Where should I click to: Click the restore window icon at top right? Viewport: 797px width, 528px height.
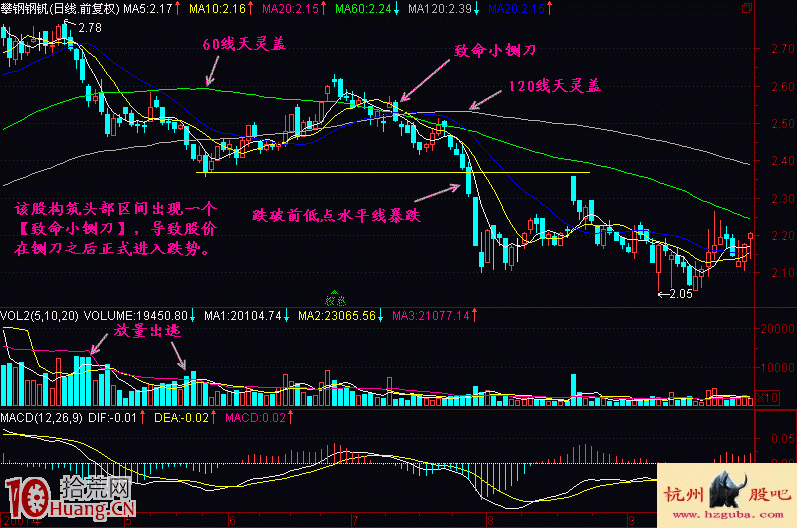pos(747,8)
